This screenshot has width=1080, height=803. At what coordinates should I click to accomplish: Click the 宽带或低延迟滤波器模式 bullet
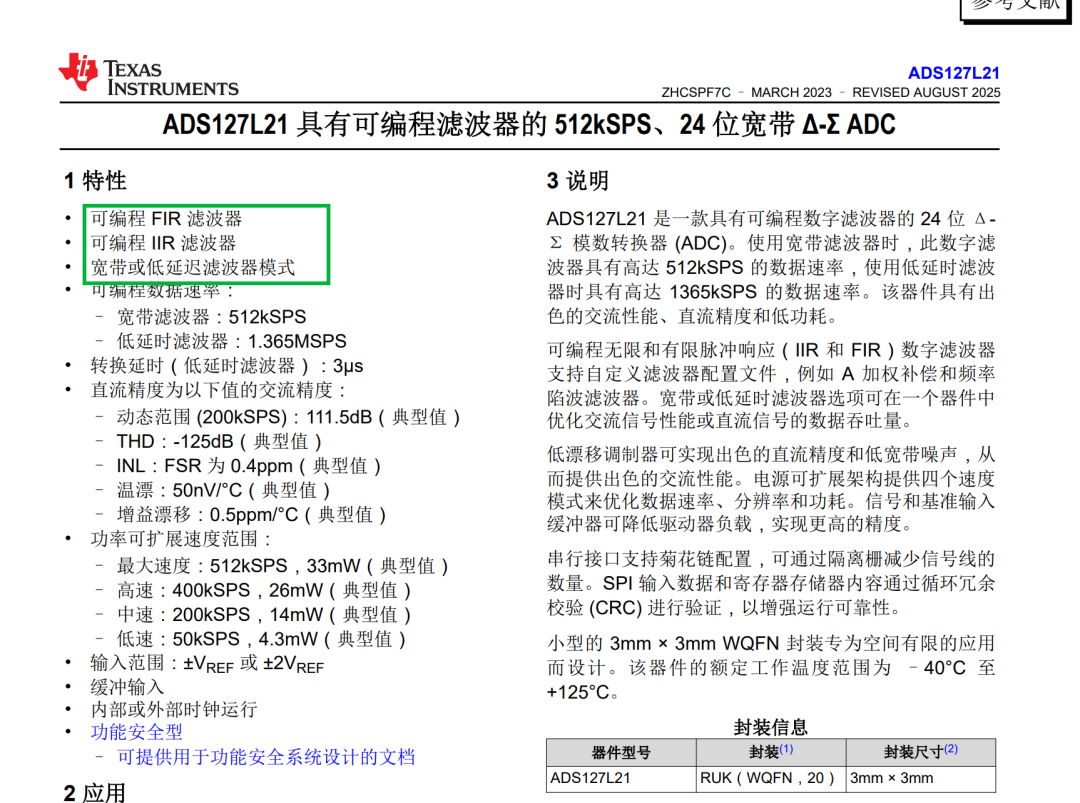tap(193, 267)
